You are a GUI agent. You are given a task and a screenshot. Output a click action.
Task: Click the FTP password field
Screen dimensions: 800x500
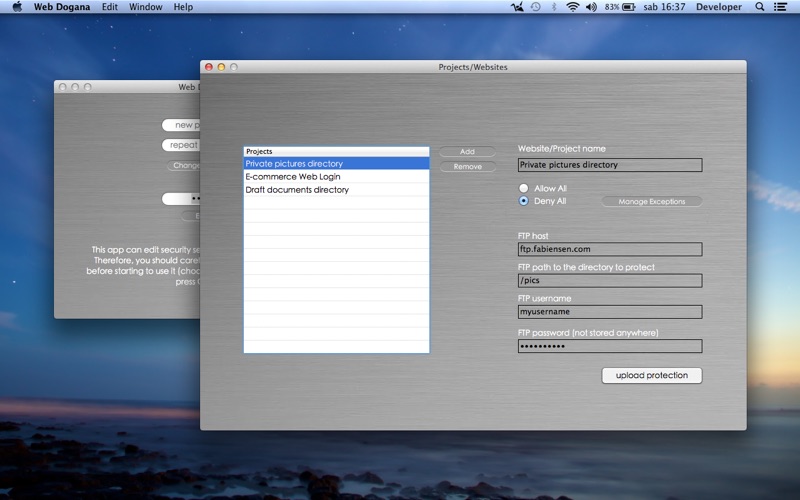[x=610, y=346]
